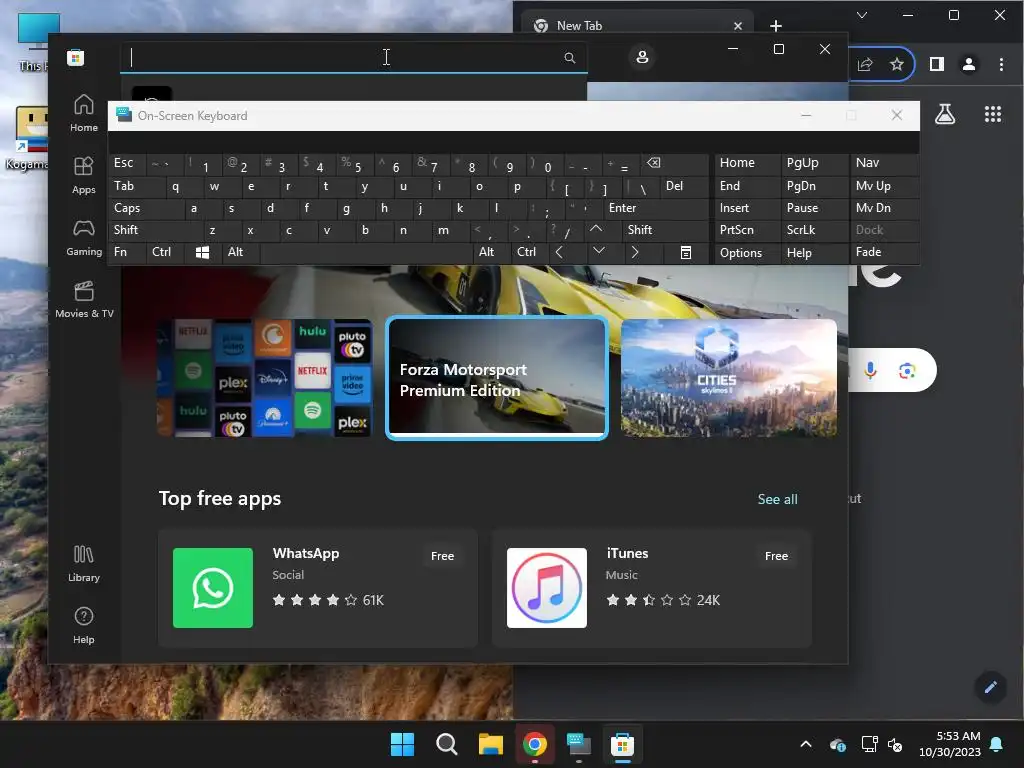
Task: Click the Esc key on keyboard
Action: tap(127, 163)
